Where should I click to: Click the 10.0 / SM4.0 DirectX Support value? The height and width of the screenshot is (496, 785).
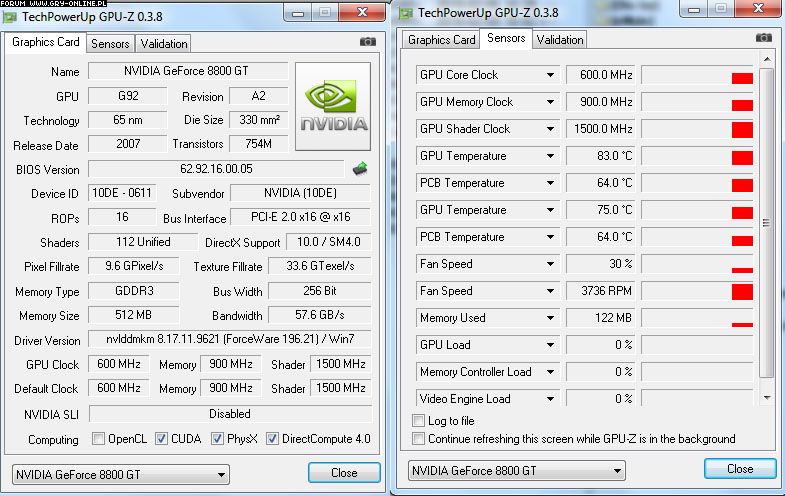(329, 242)
